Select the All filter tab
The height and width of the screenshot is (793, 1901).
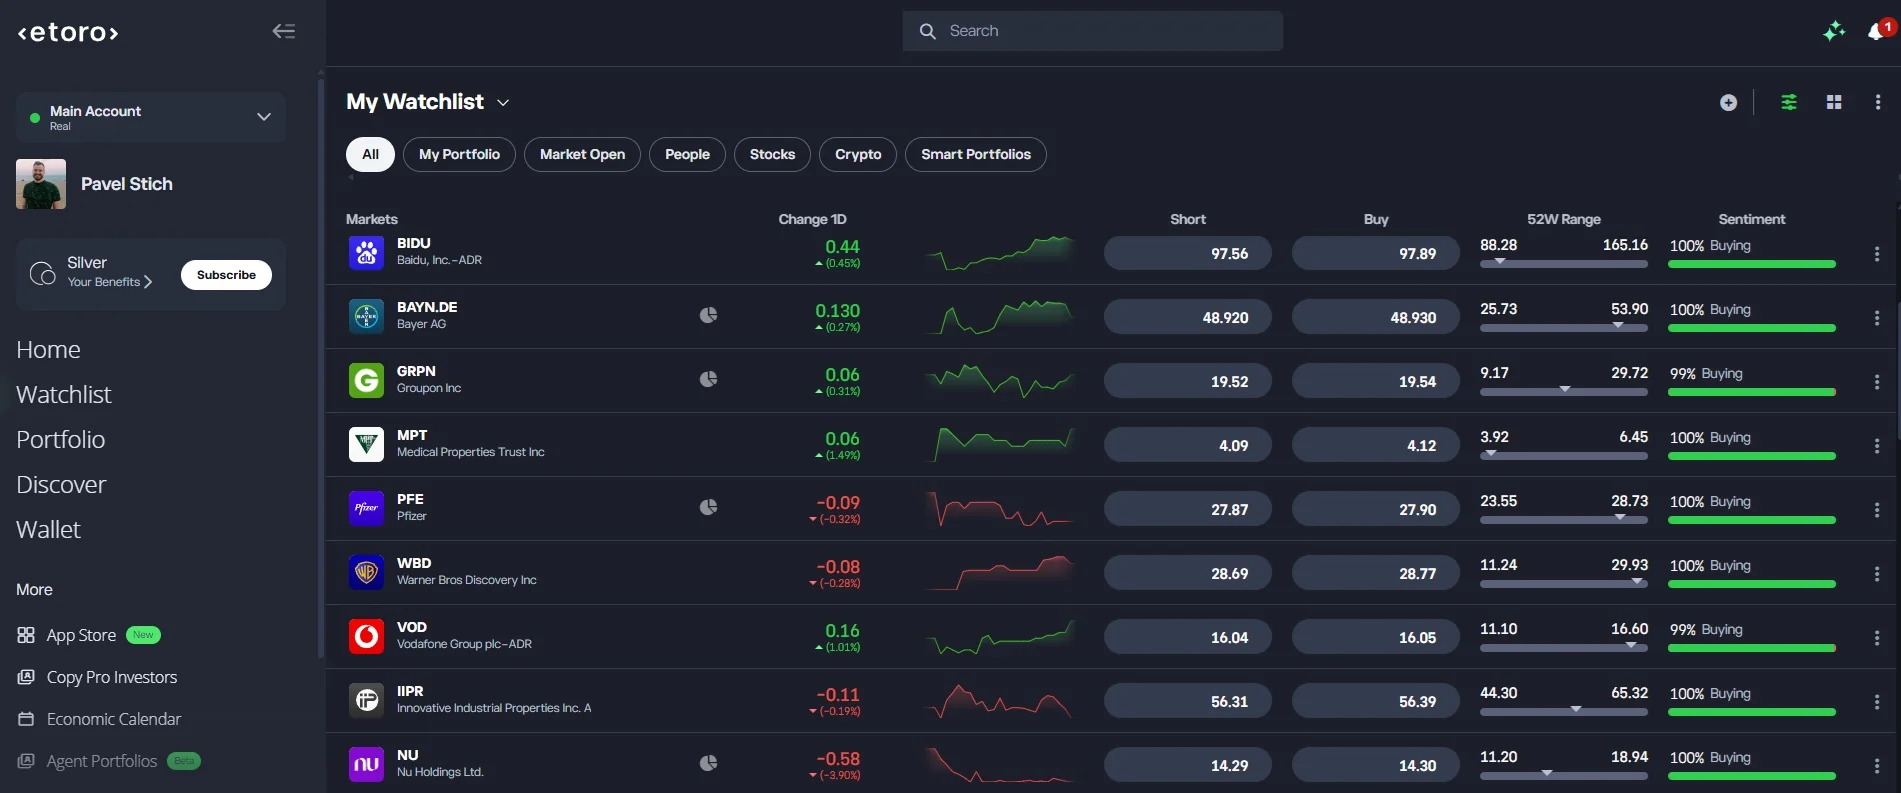pos(370,154)
